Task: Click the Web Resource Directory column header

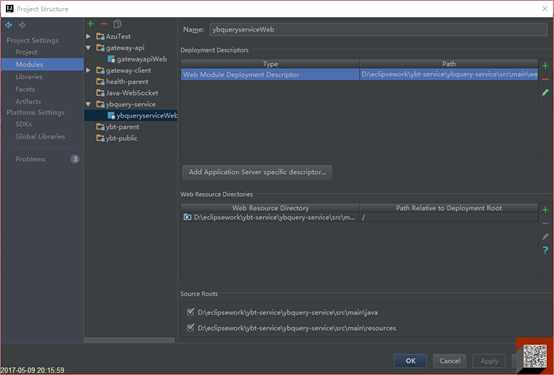Action: [x=270, y=208]
